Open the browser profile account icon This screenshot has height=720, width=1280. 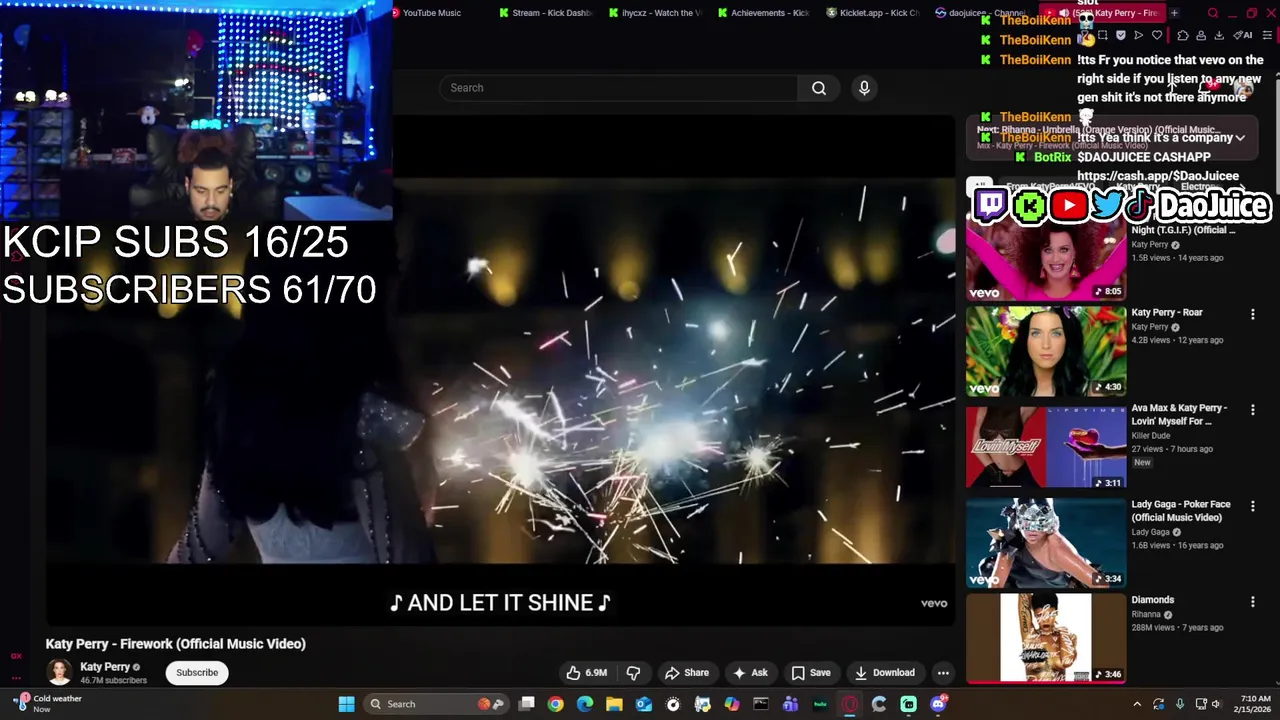[1201, 35]
